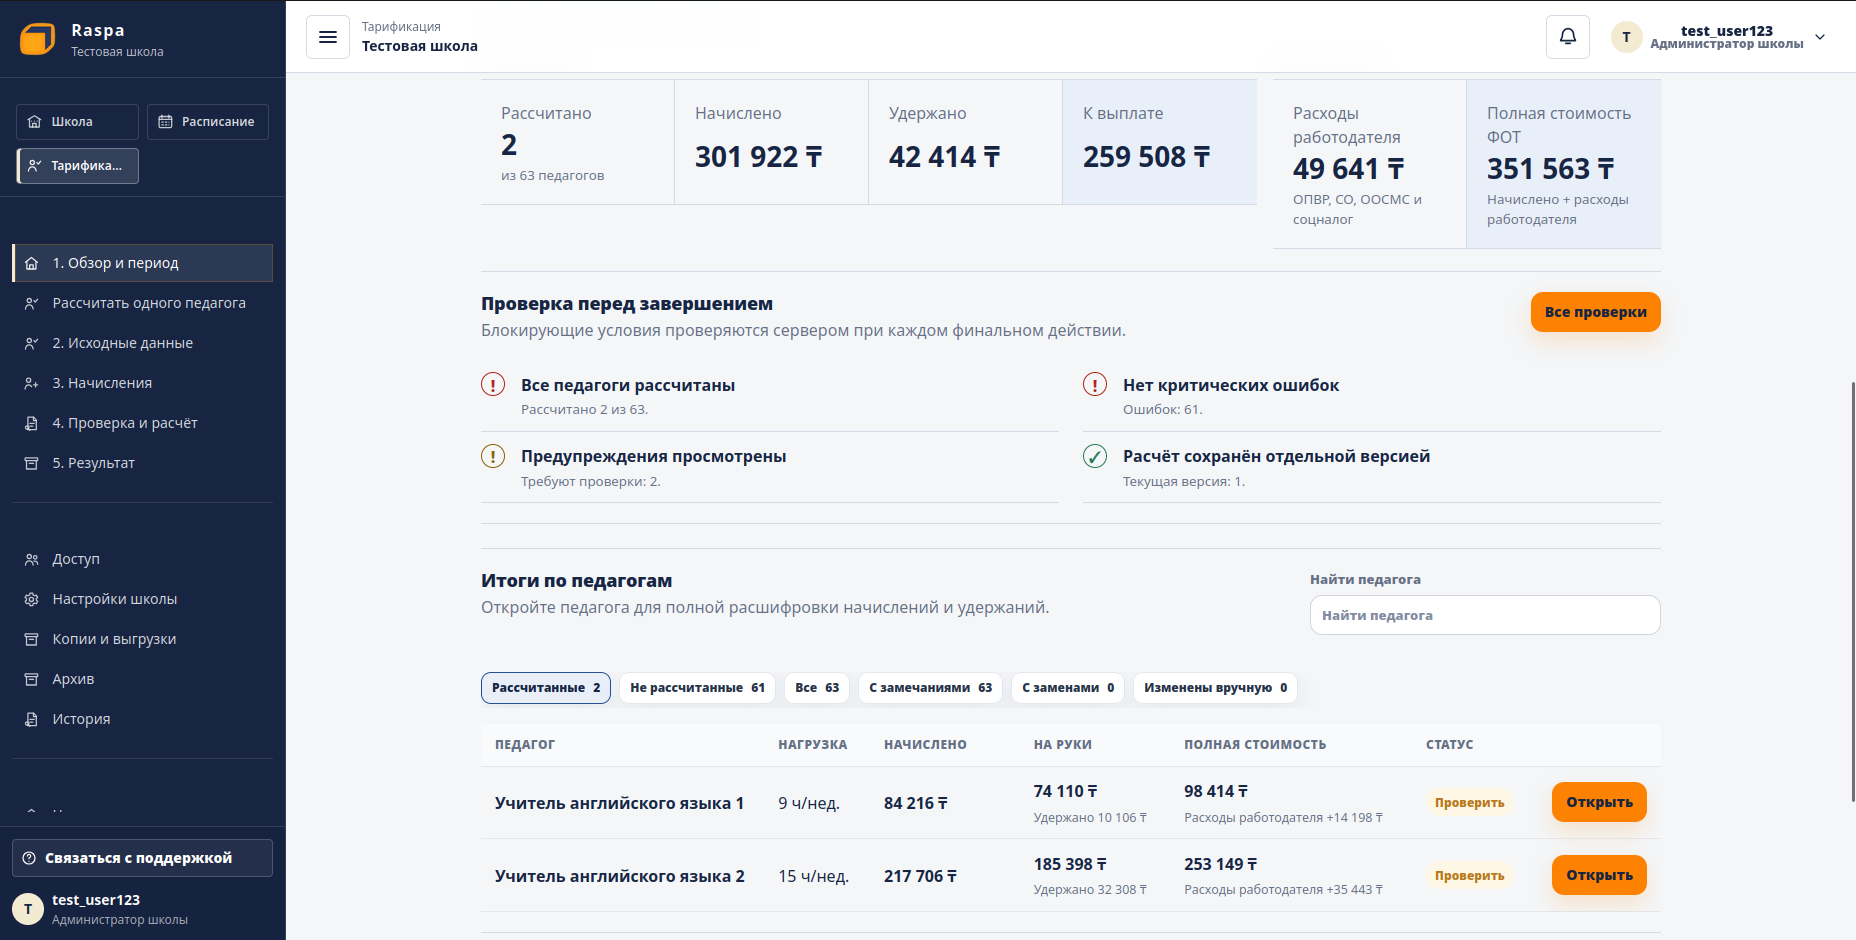Click Все проверки button
This screenshot has height=940, width=1856.
pos(1595,312)
